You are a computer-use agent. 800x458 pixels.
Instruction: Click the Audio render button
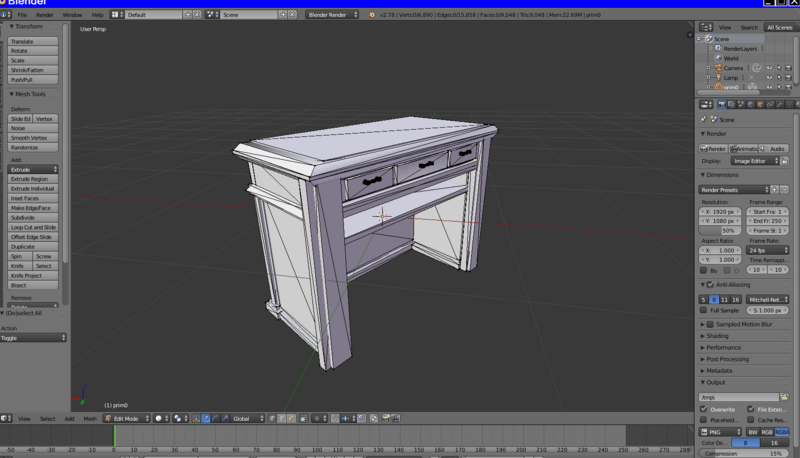point(774,148)
